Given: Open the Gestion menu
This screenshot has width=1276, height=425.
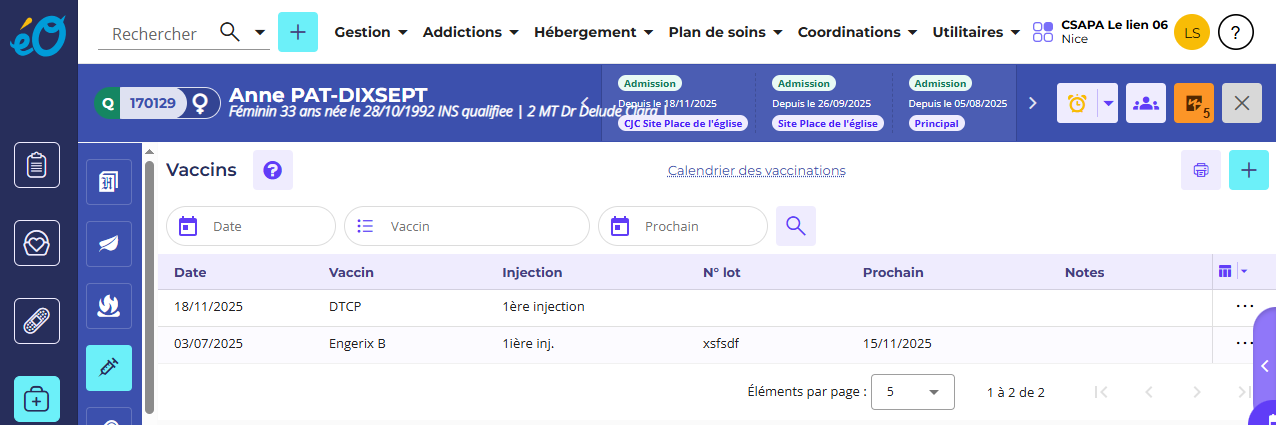Looking at the screenshot, I should click(371, 32).
